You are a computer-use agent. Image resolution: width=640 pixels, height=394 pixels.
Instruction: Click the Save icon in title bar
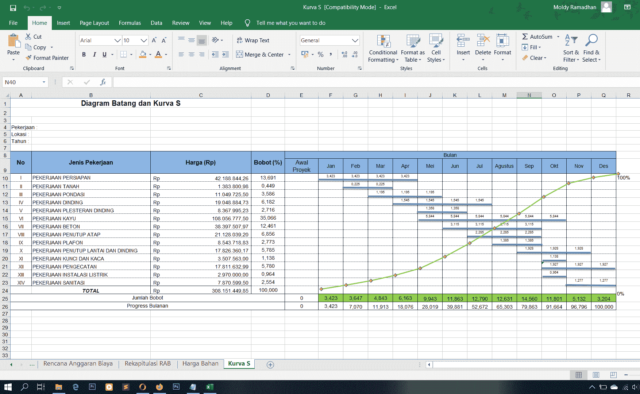[x=13, y=7]
